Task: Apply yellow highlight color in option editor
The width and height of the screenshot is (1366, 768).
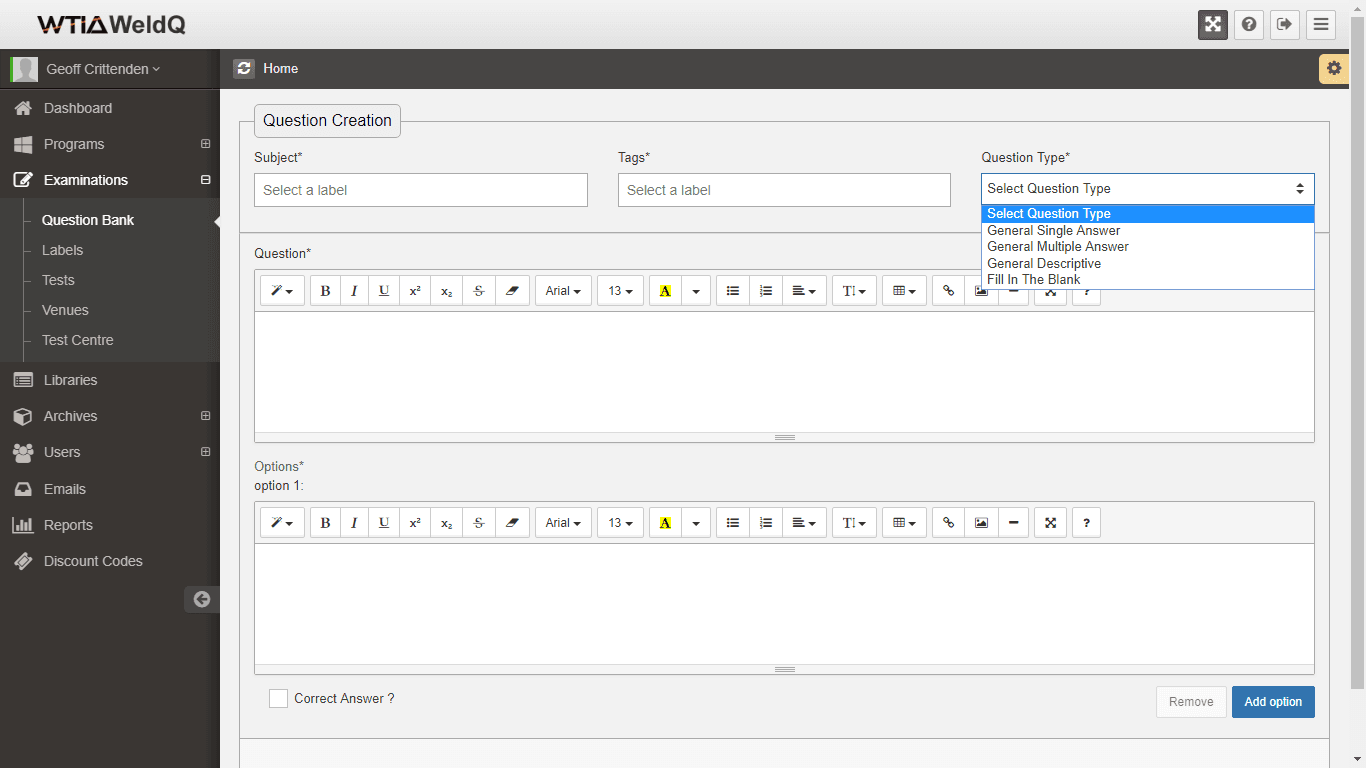Action: click(x=665, y=523)
